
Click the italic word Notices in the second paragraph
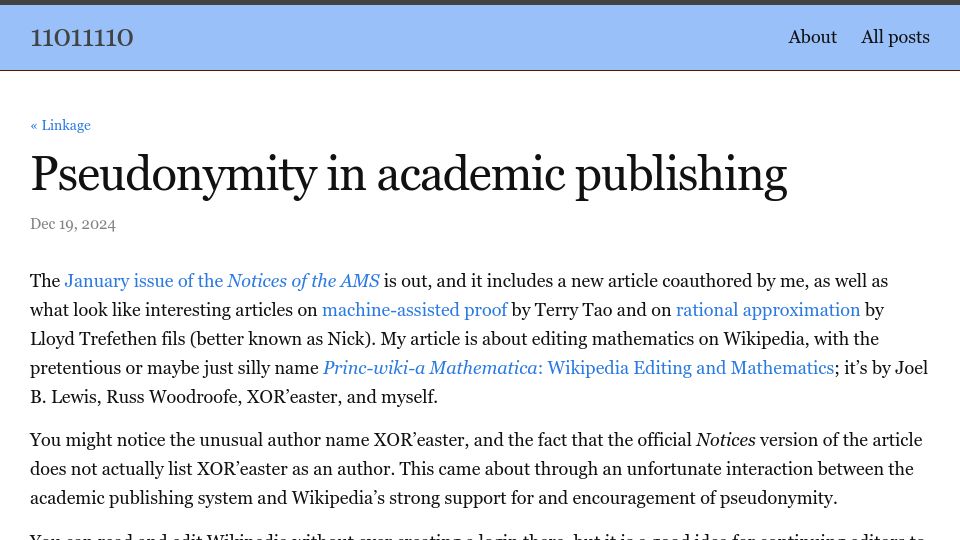(x=726, y=440)
